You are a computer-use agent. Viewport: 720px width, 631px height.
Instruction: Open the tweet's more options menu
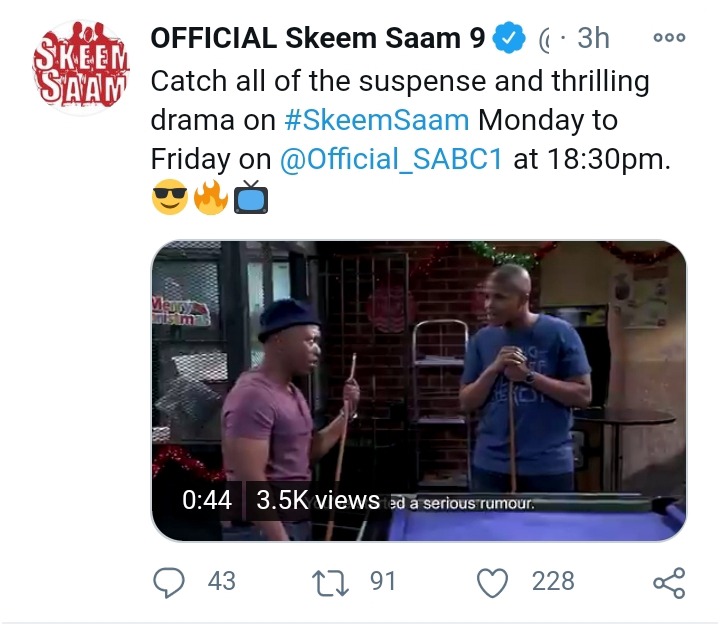[x=668, y=38]
